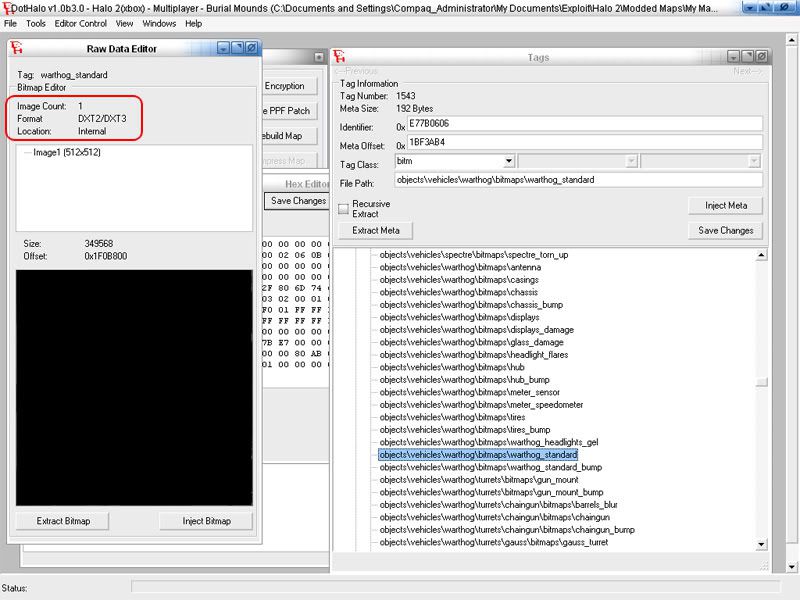Click the Extract Meta button
The height and width of the screenshot is (600, 800).
tap(376, 231)
